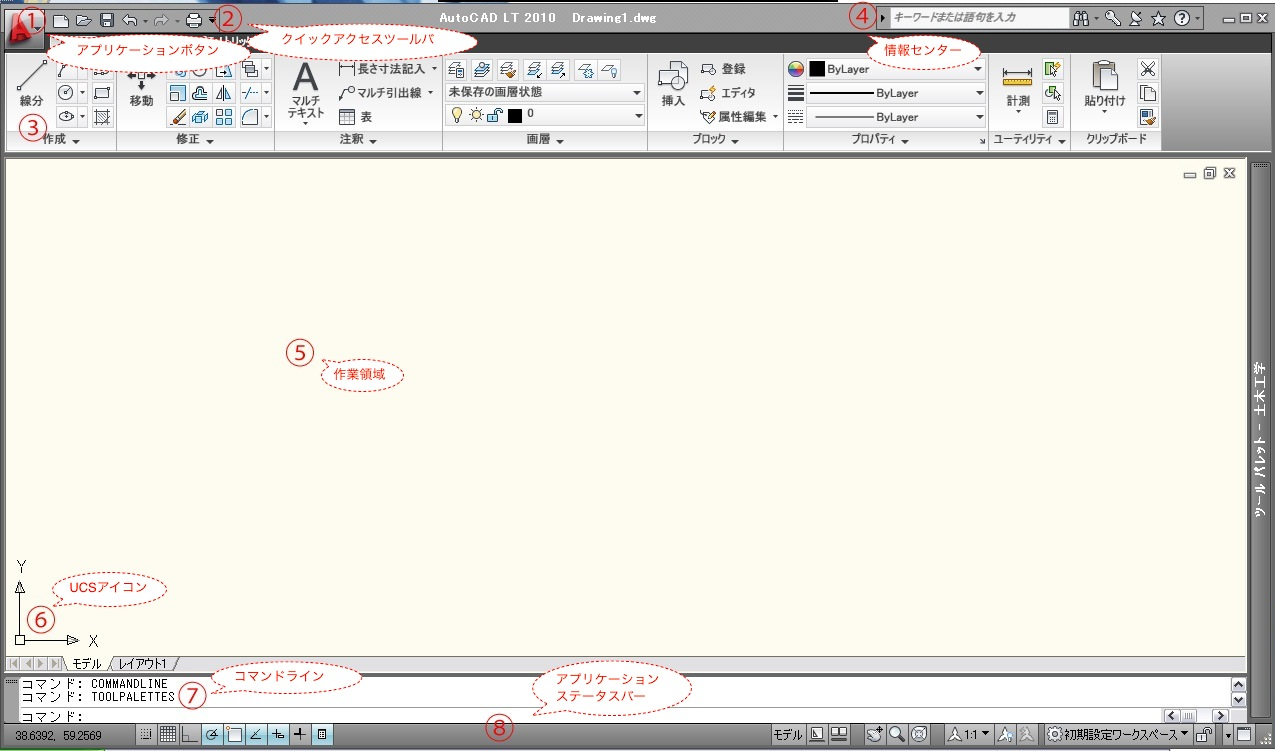1275x751 pixels.
Task: Click the Insert block (挿入) tool
Action: (x=673, y=84)
